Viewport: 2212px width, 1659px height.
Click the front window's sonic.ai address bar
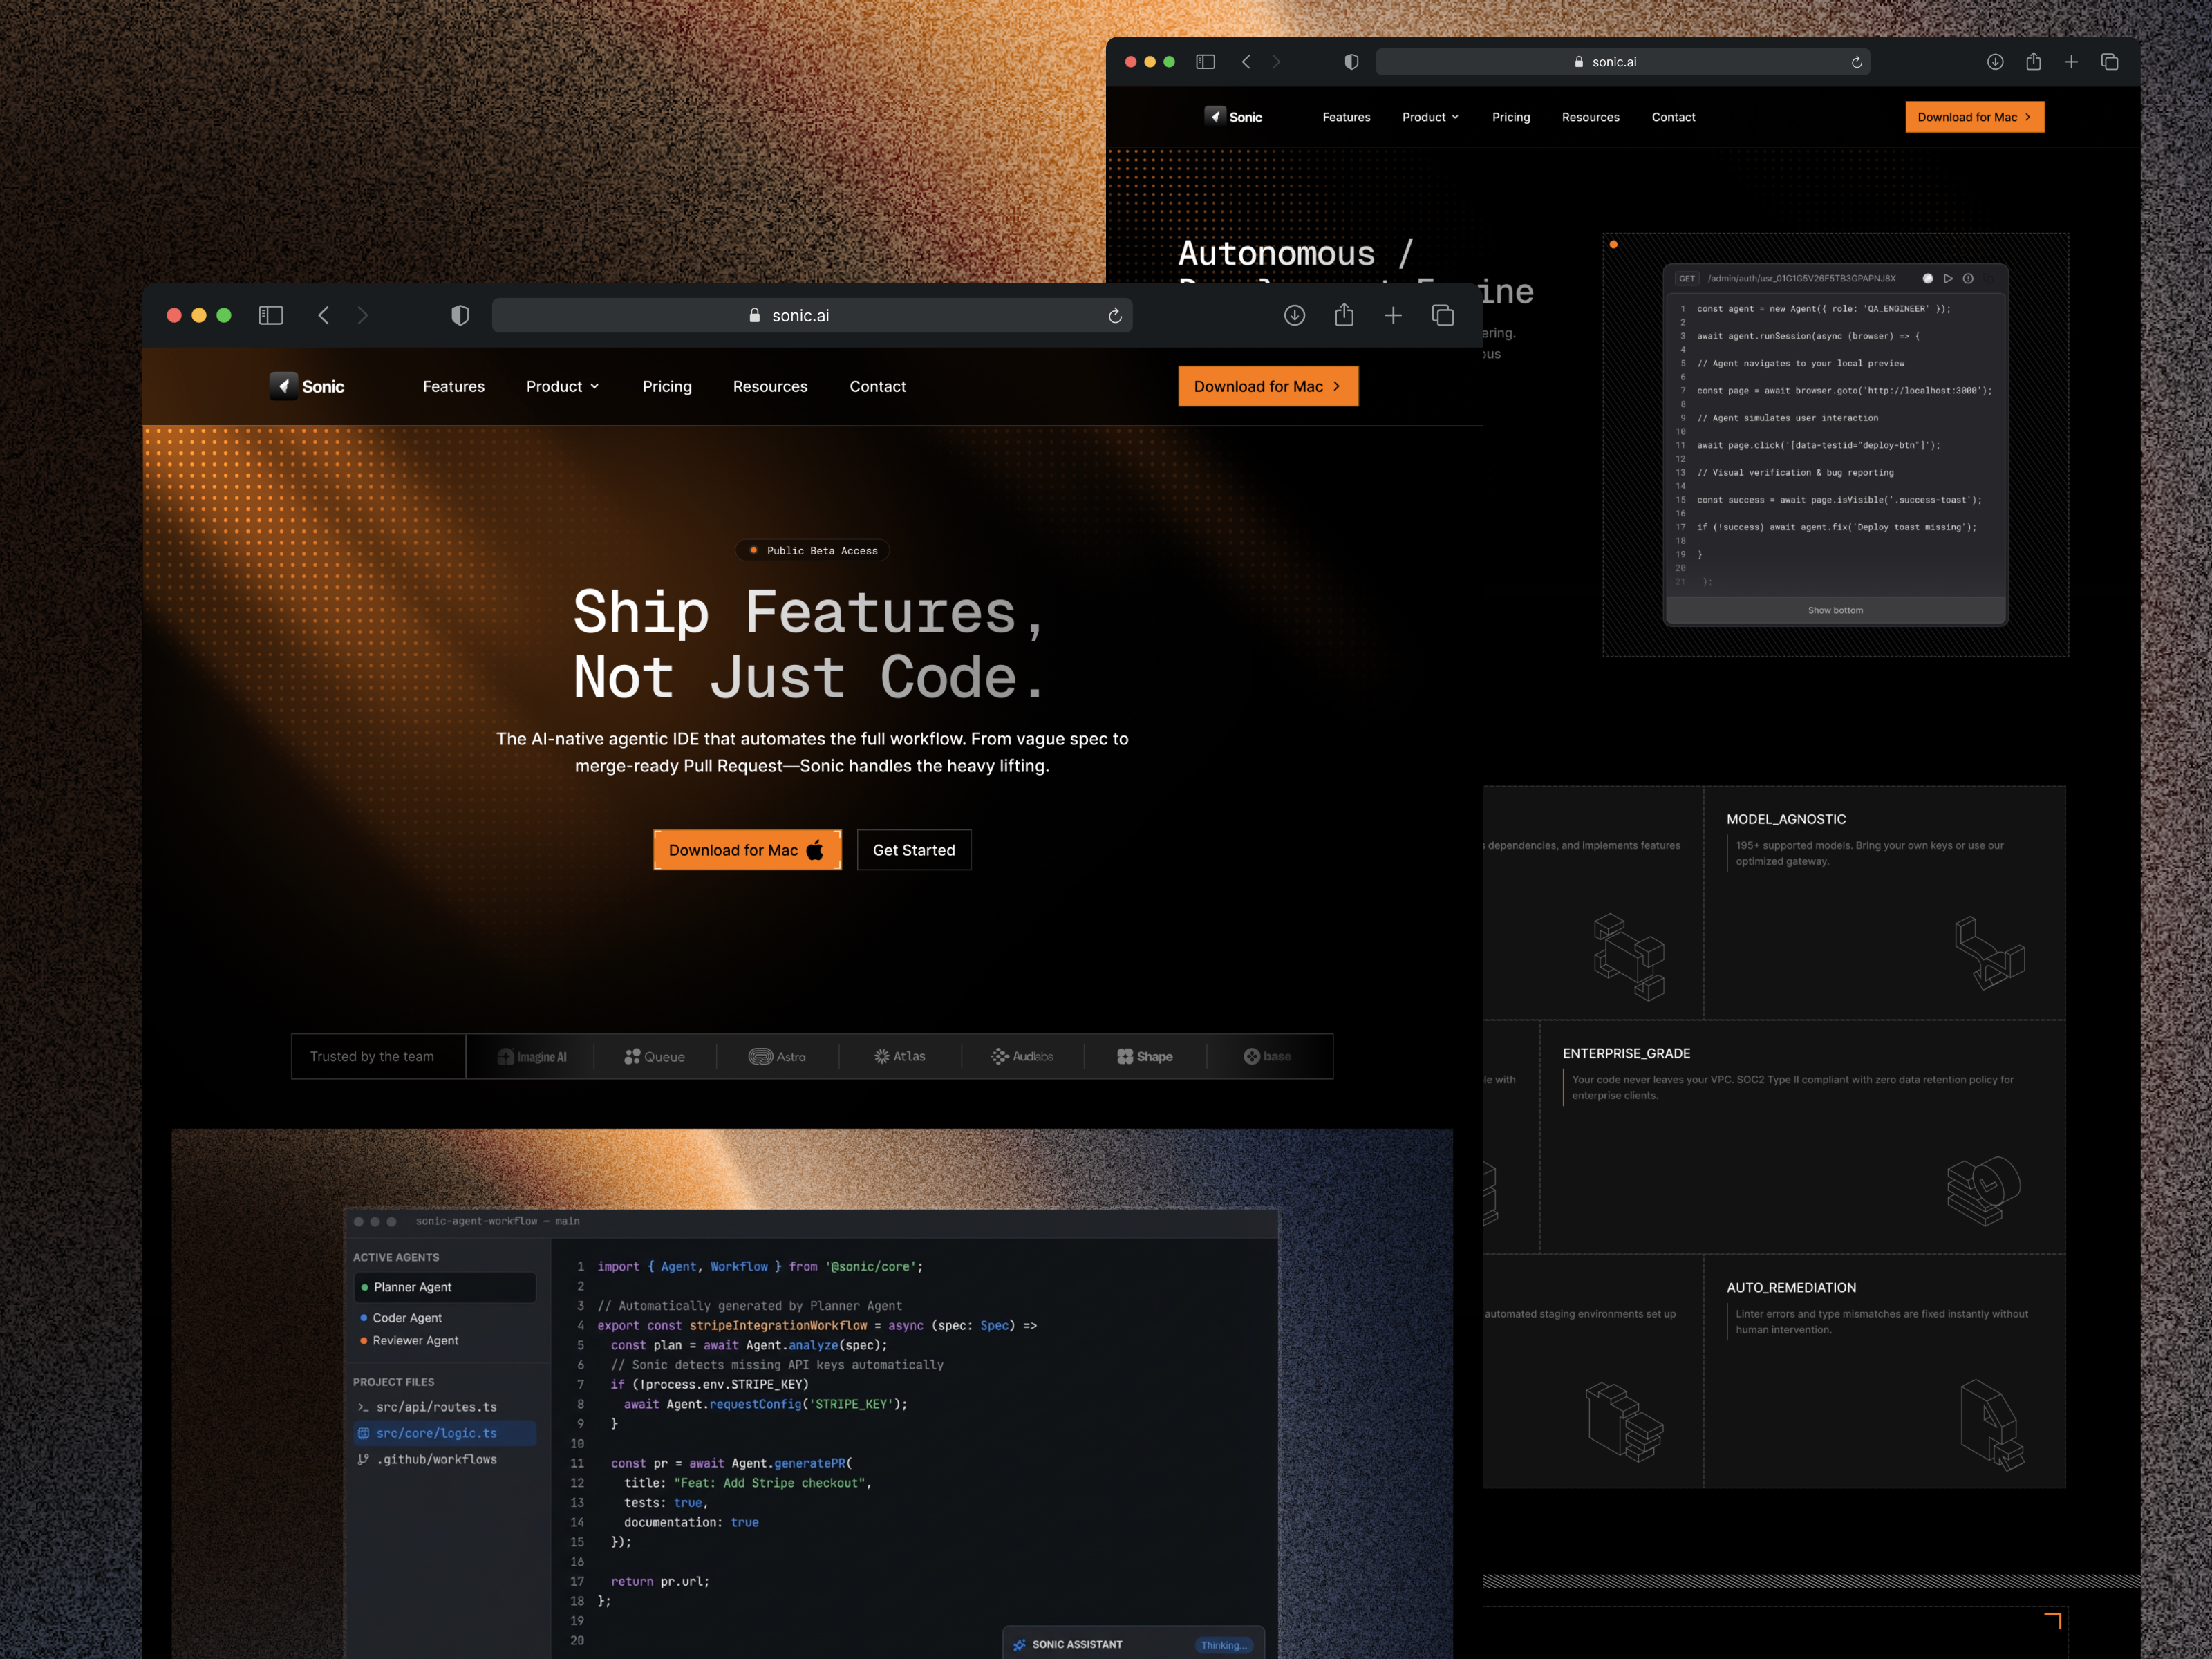pyautogui.click(x=812, y=315)
